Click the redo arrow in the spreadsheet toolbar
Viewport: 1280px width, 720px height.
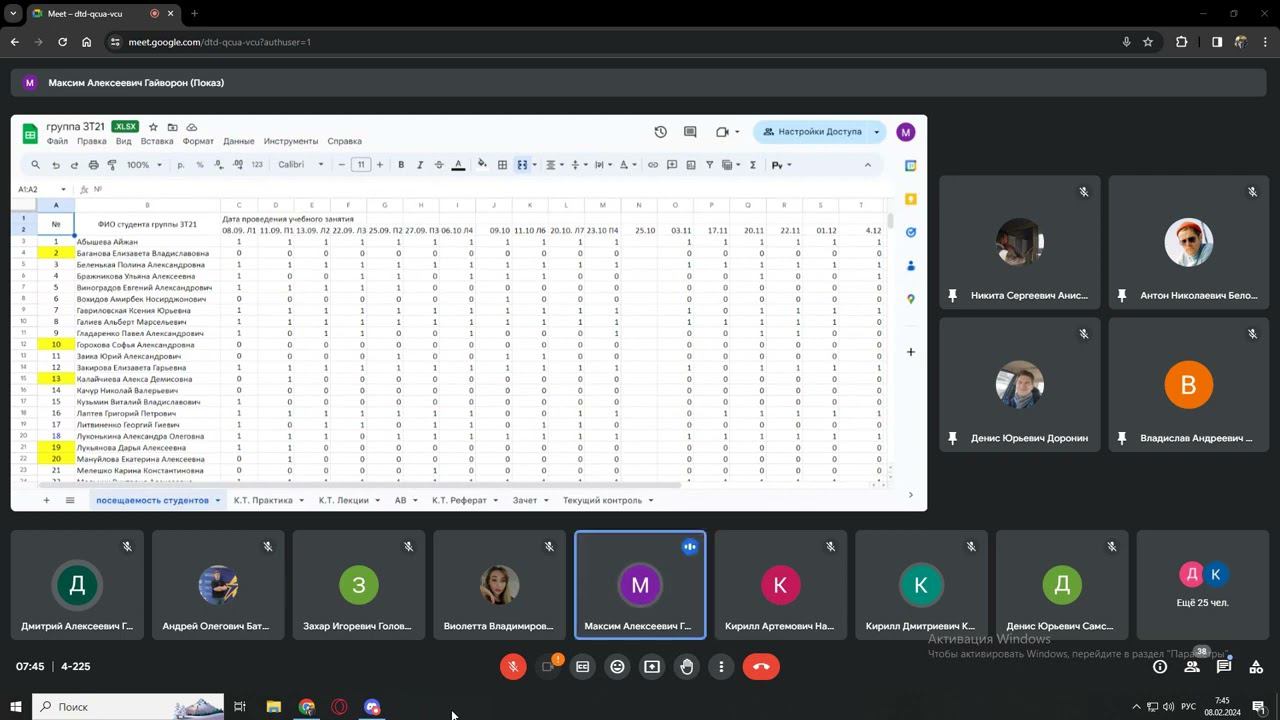tap(74, 165)
